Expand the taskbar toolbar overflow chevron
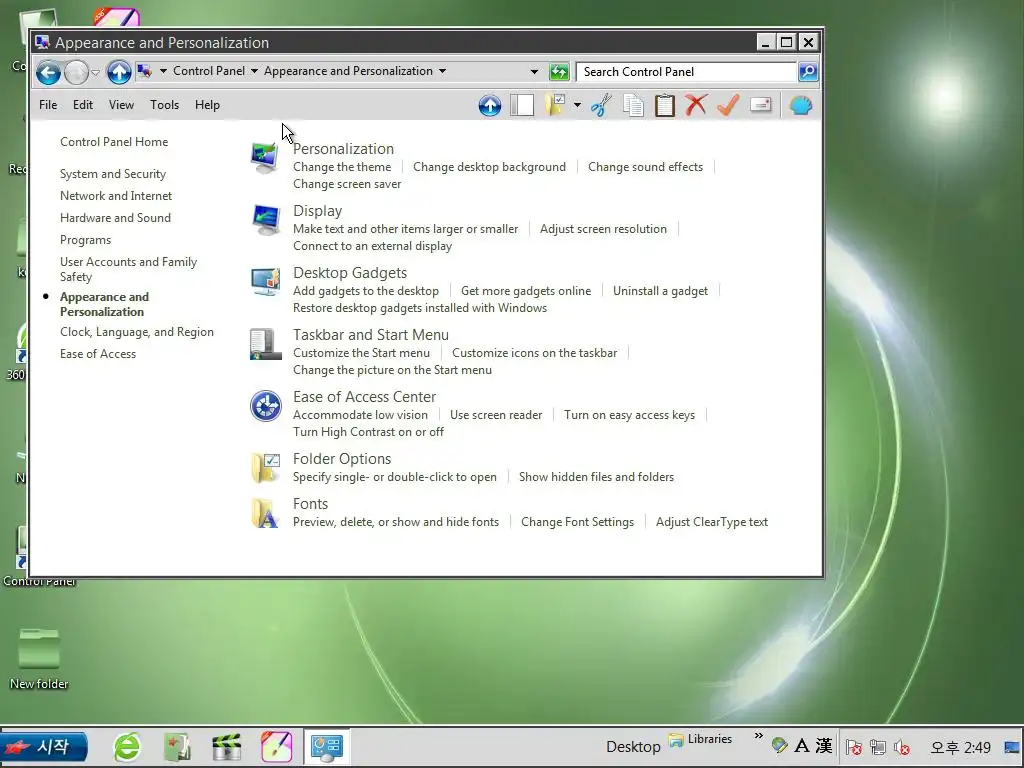Image resolution: width=1024 pixels, height=768 pixels. (x=758, y=736)
